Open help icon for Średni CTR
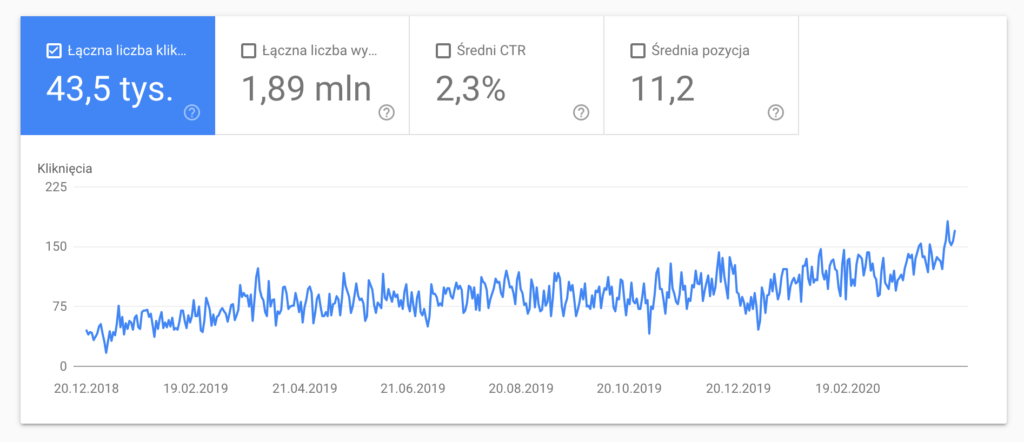Viewport: 1024px width, 442px height. pyautogui.click(x=581, y=113)
